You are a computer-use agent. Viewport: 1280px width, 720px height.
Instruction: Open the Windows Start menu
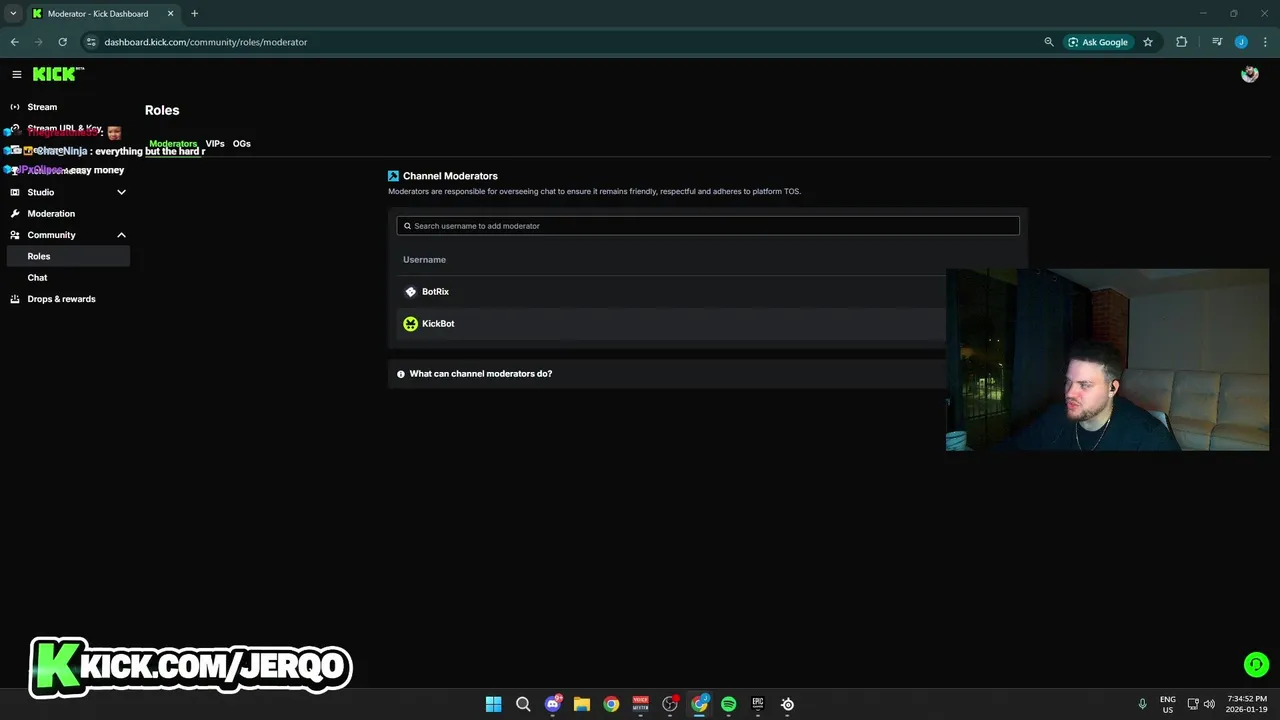click(x=493, y=704)
